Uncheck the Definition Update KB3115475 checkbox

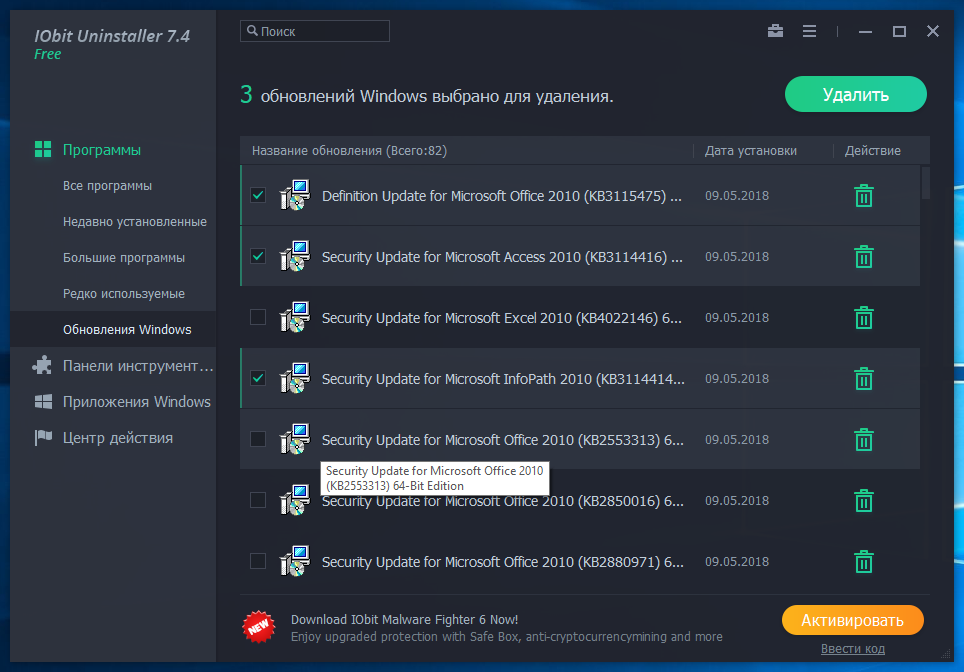[x=258, y=196]
